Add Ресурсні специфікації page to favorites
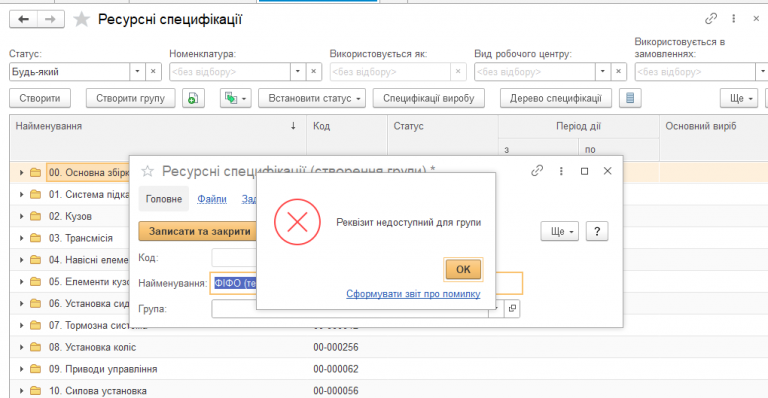The height and width of the screenshot is (398, 768). 81,20
